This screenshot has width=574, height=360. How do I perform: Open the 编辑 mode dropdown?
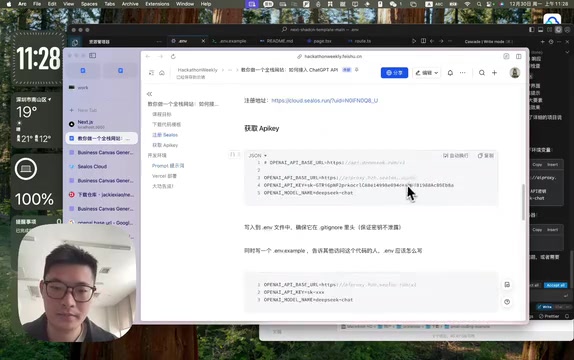427,73
